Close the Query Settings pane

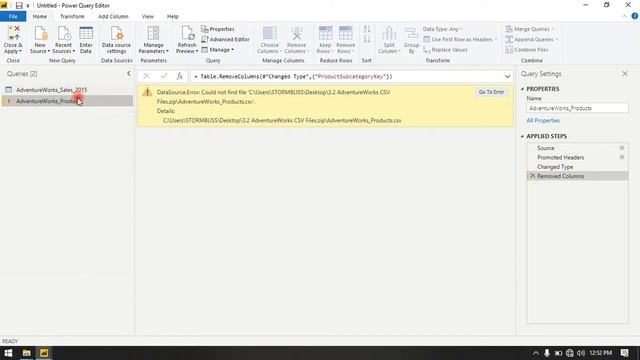tap(625, 73)
